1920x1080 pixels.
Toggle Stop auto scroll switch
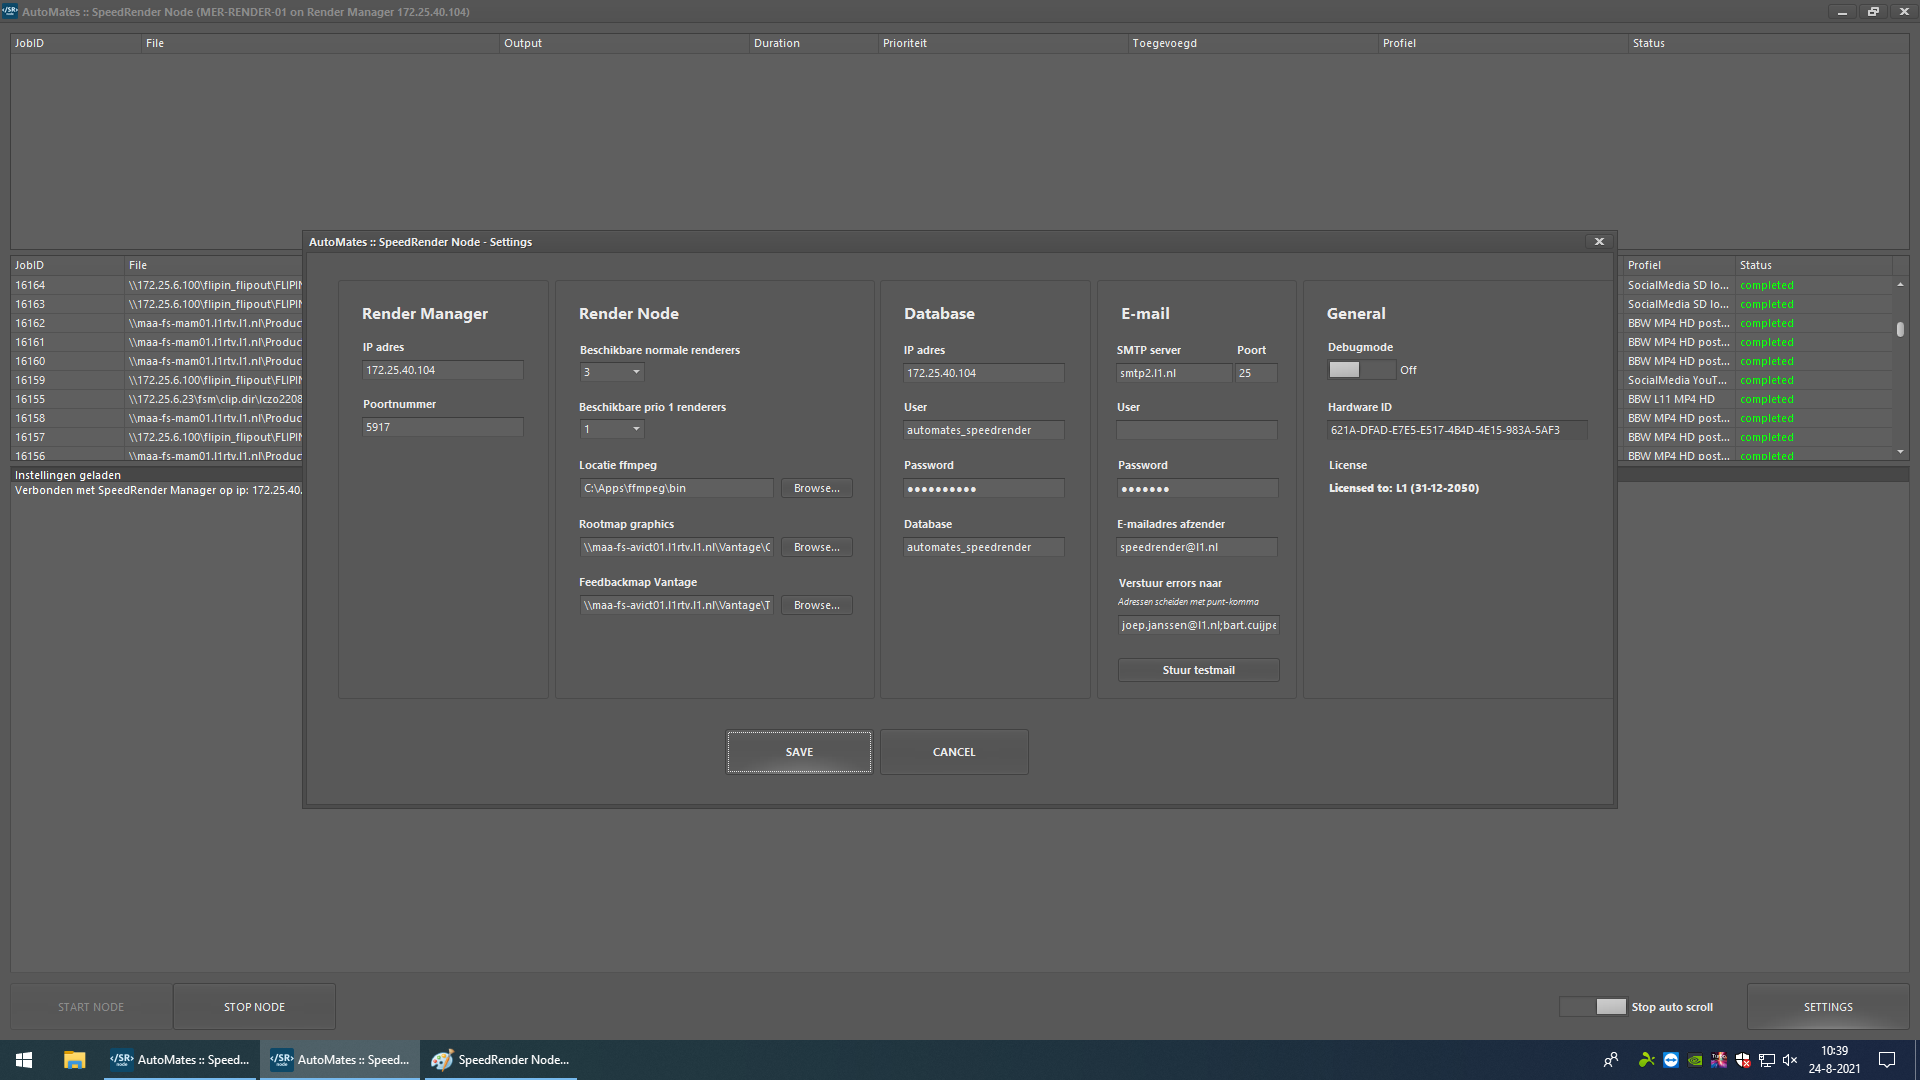[x=1593, y=1007]
